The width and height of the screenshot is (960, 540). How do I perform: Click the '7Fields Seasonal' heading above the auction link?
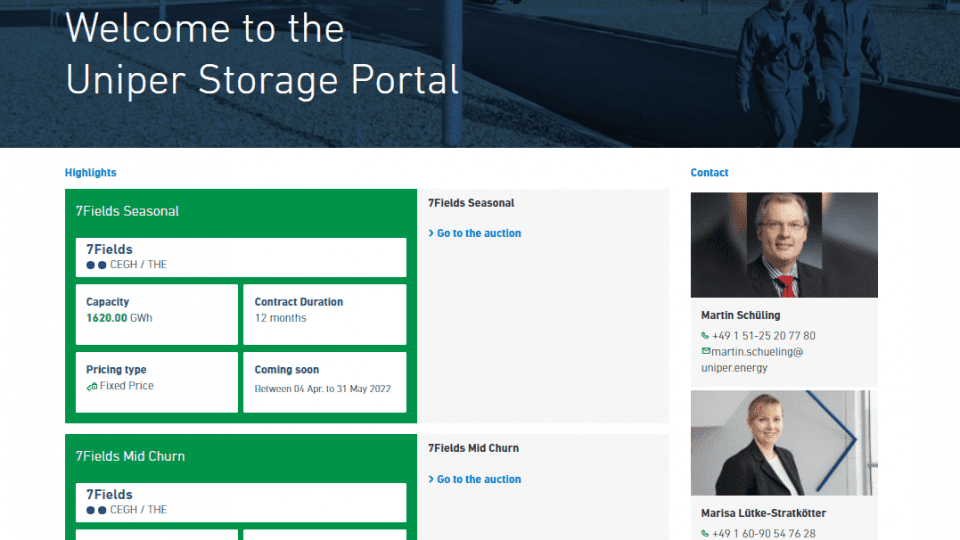click(x=471, y=203)
